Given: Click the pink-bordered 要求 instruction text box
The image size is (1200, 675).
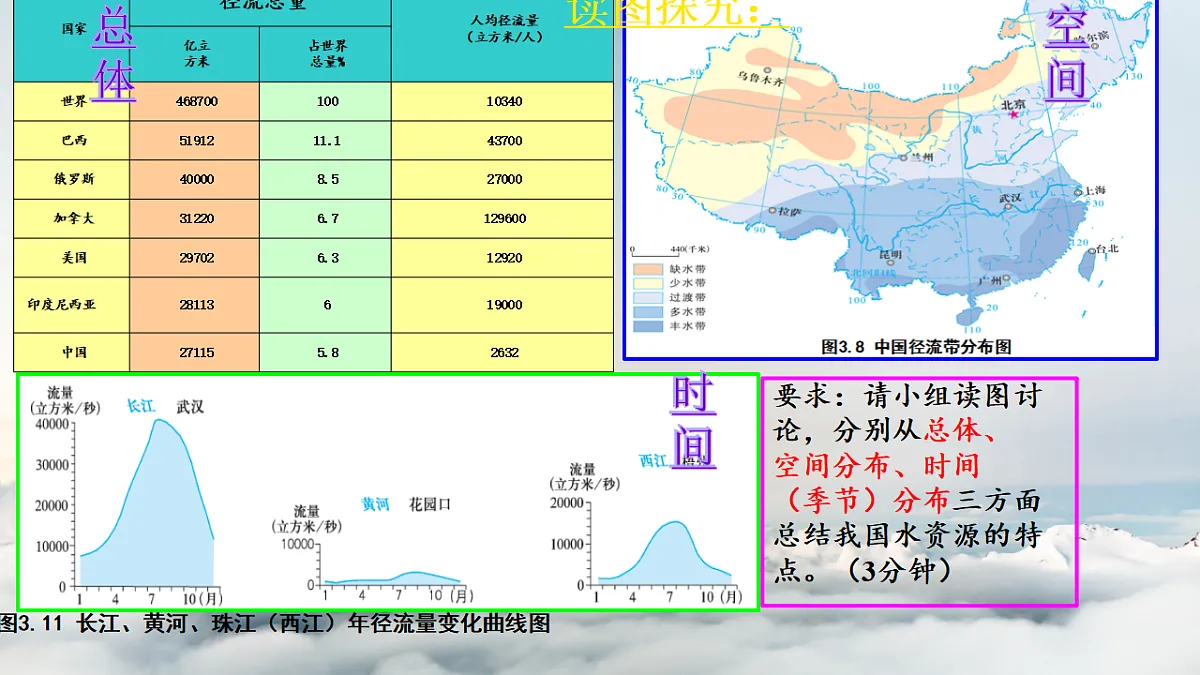Looking at the screenshot, I should click(919, 491).
